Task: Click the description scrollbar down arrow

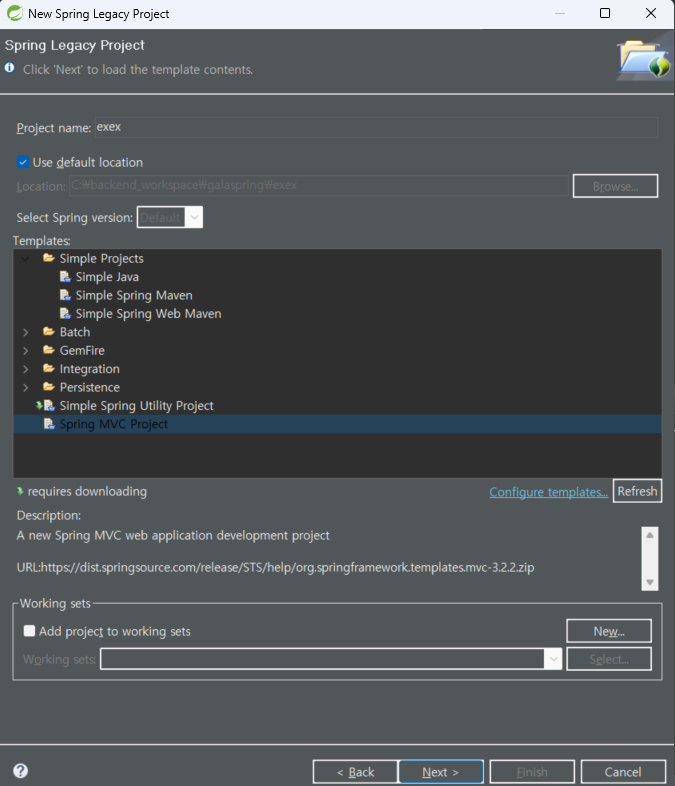Action: [649, 582]
